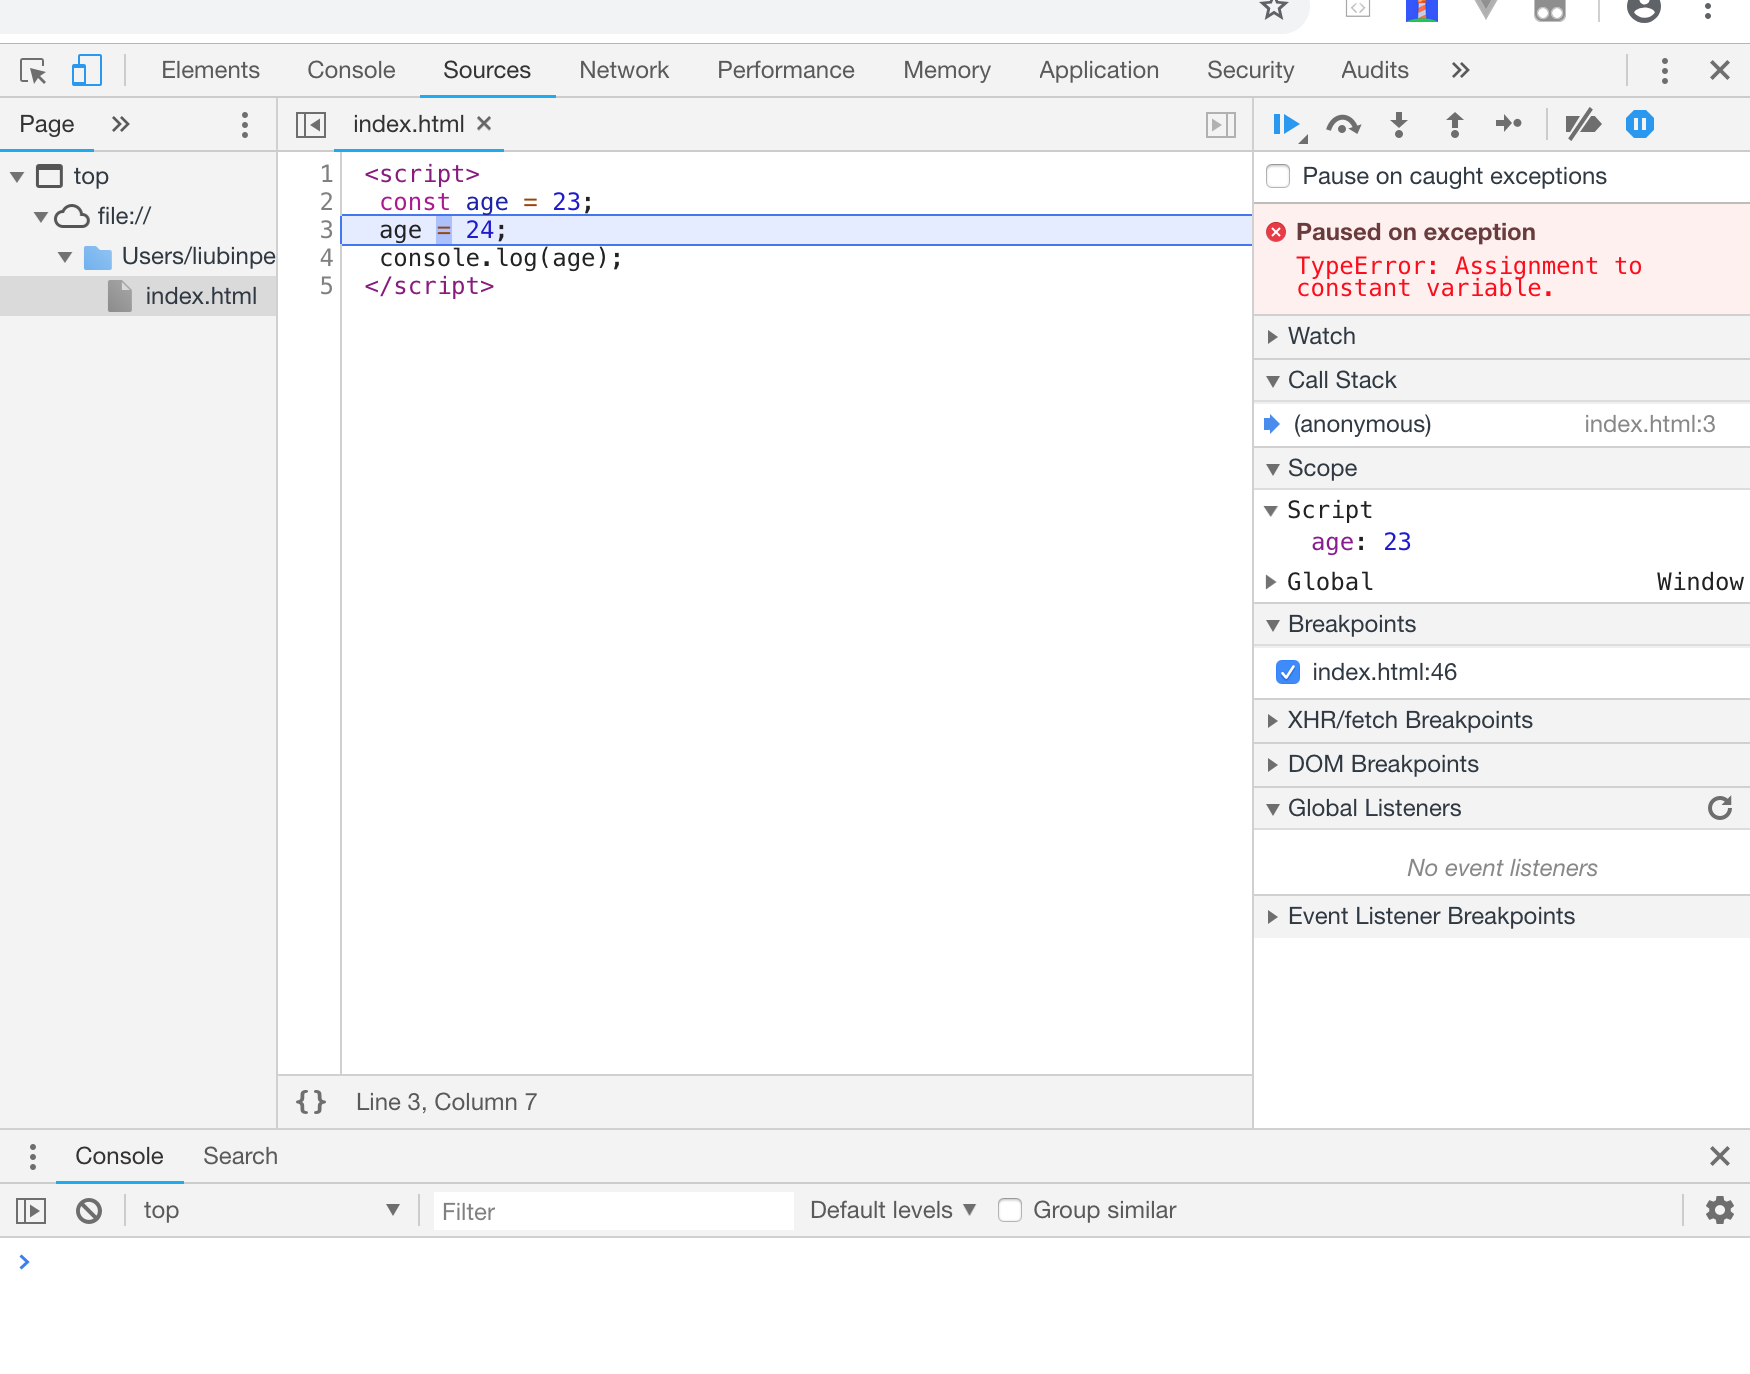Viewport: 1750px width, 1374px height.
Task: Bookmark this page with the star icon
Action: click(1273, 8)
